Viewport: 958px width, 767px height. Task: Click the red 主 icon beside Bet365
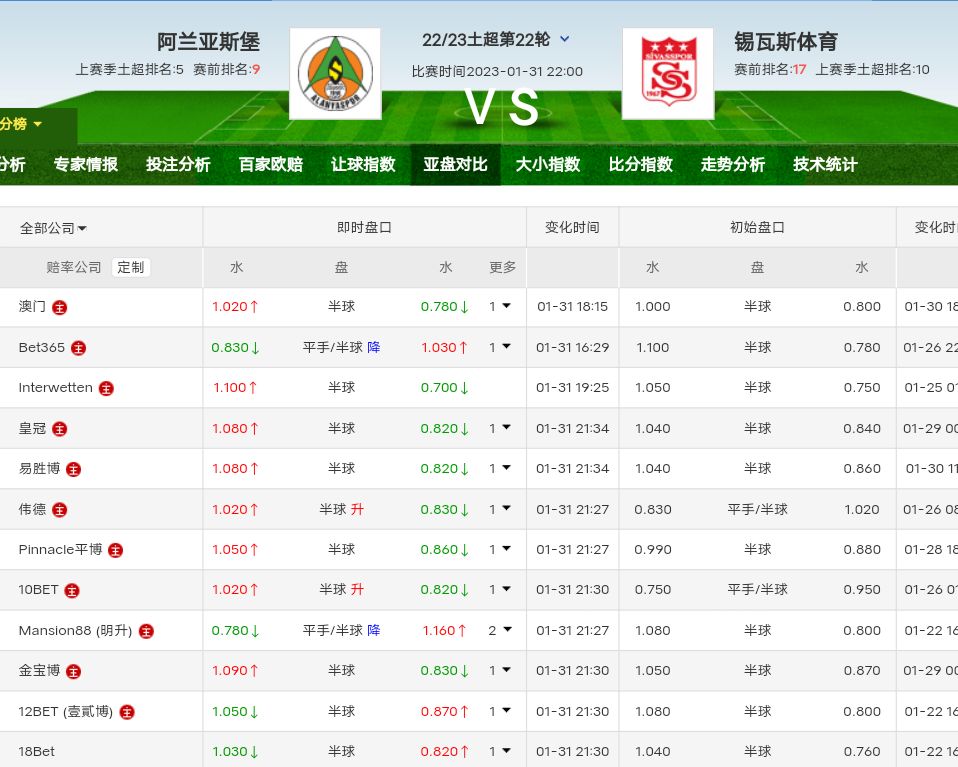click(x=79, y=348)
